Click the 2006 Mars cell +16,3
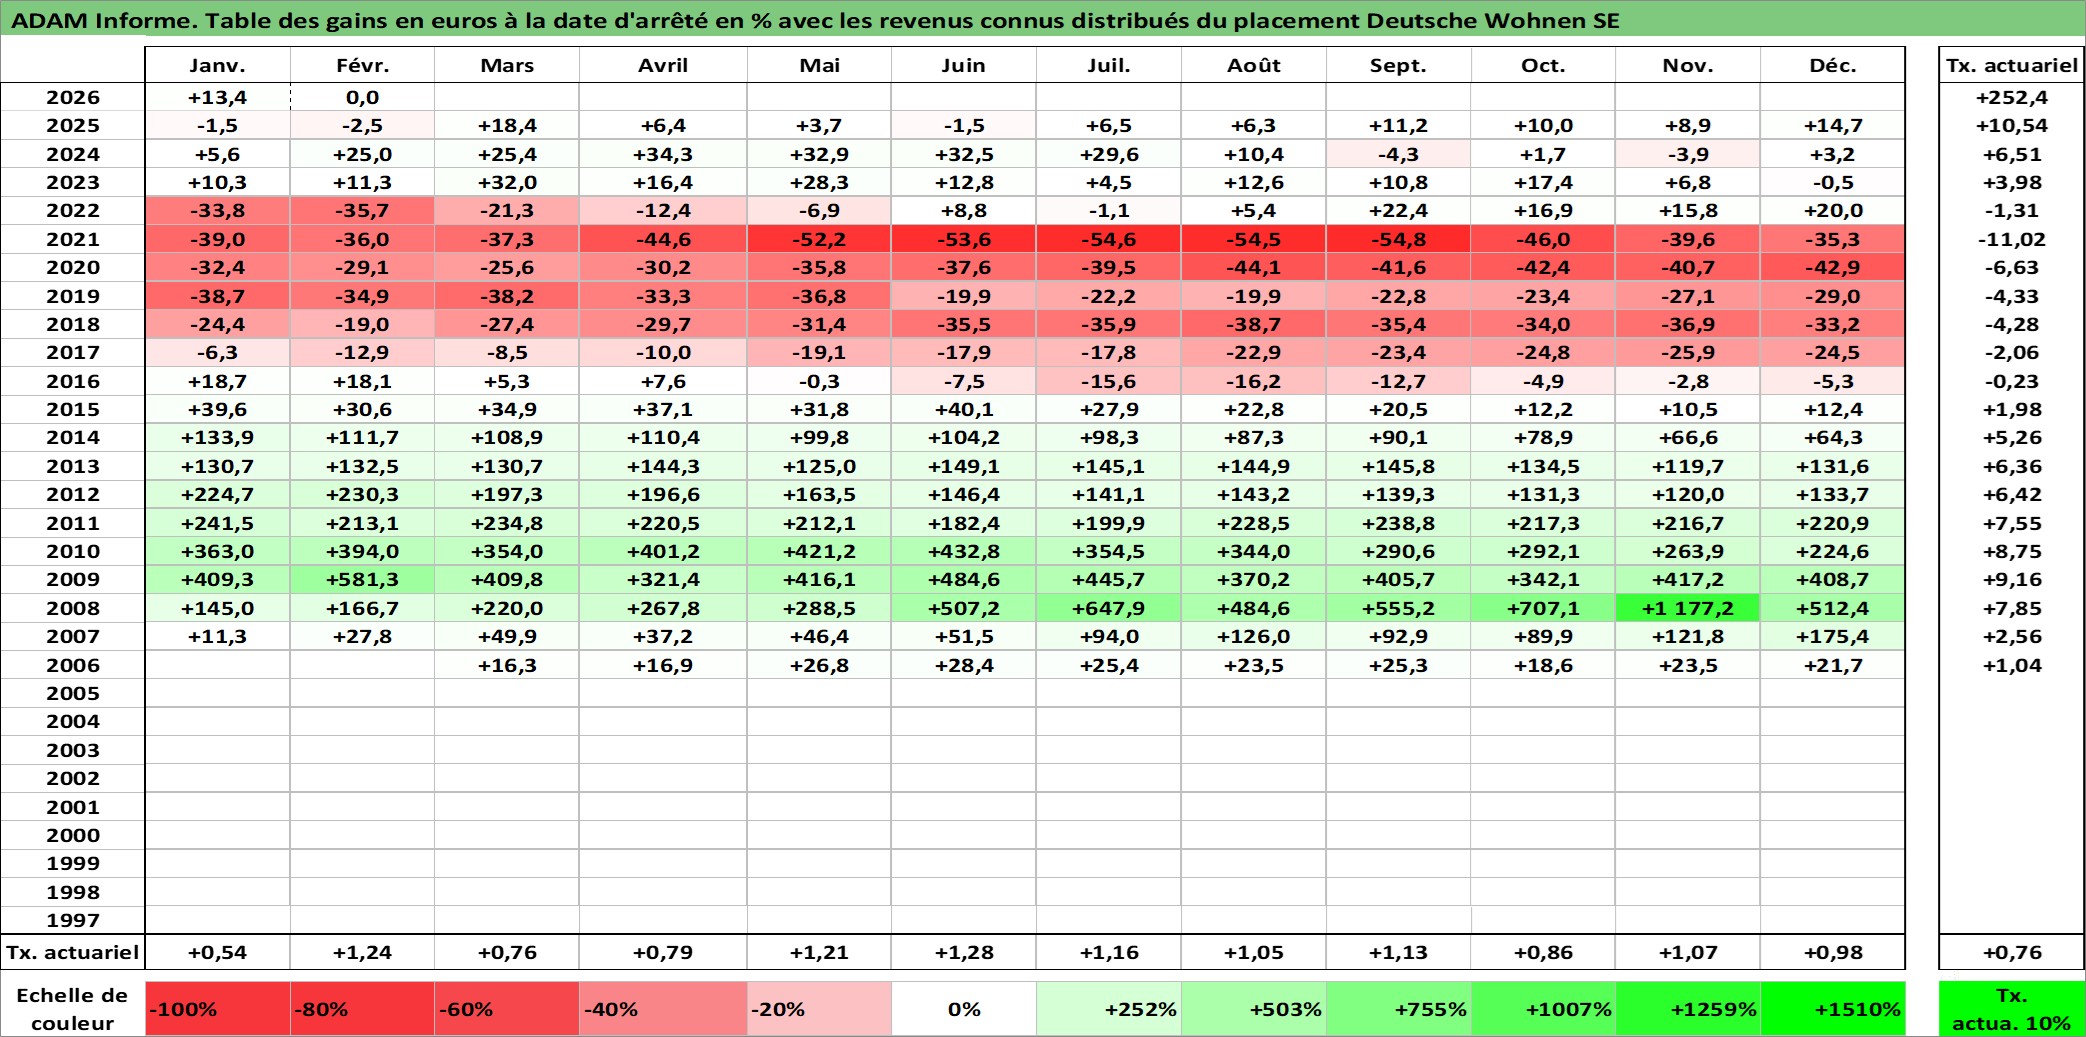 pyautogui.click(x=506, y=665)
